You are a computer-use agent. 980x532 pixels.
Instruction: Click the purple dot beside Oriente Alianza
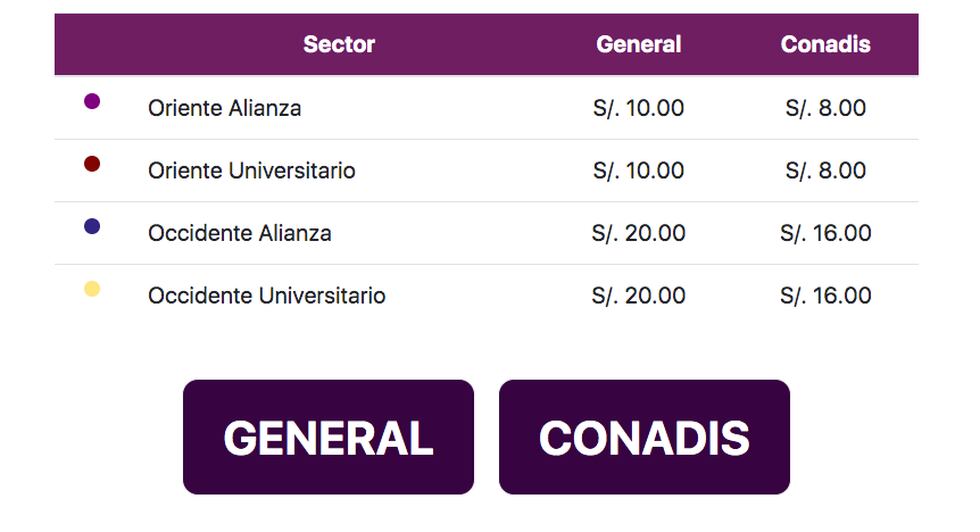[x=92, y=101]
